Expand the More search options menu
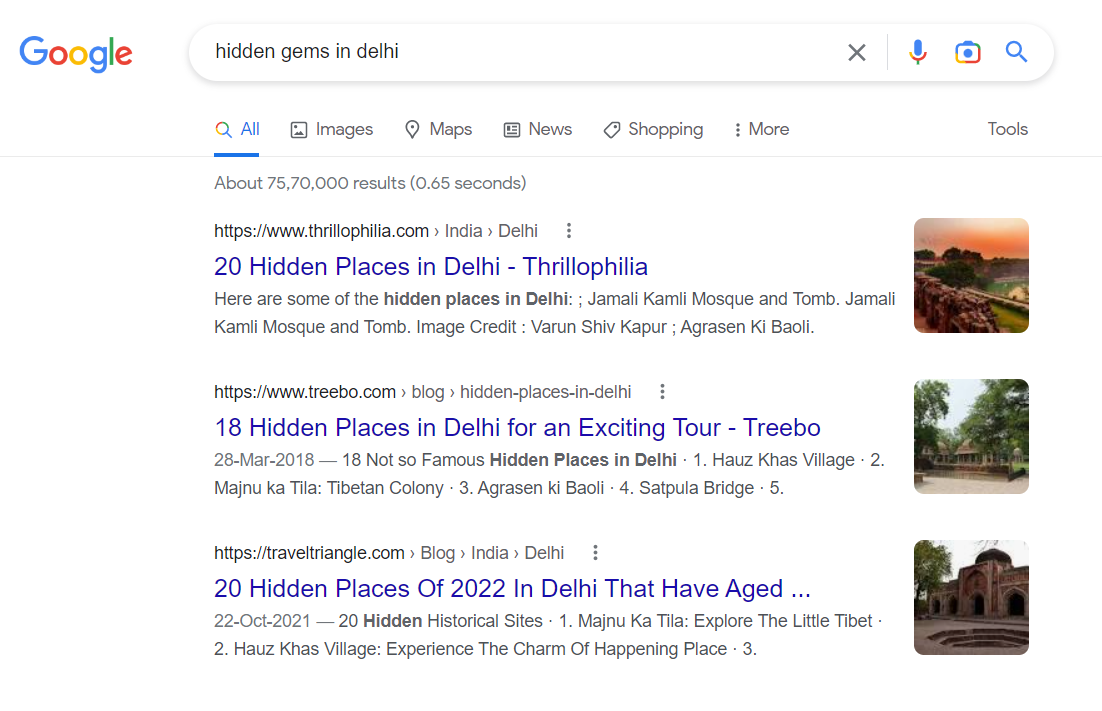This screenshot has height=711, width=1102. click(x=761, y=129)
